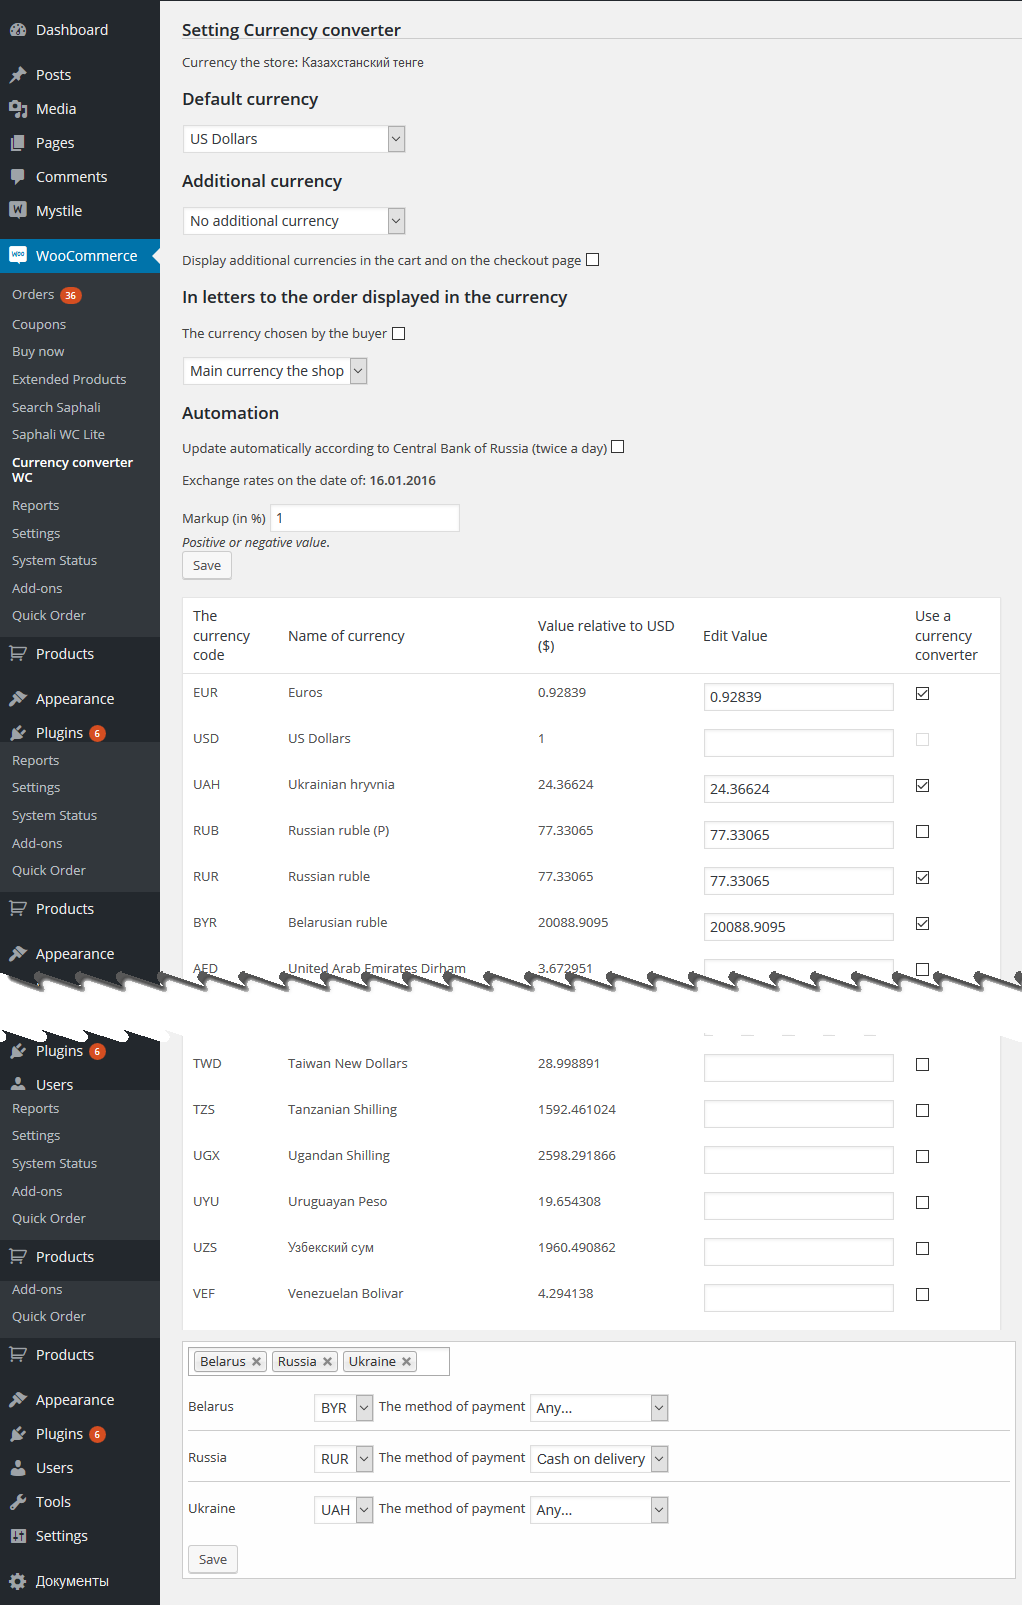
Task: Click the Pages document icon
Action: point(18,143)
